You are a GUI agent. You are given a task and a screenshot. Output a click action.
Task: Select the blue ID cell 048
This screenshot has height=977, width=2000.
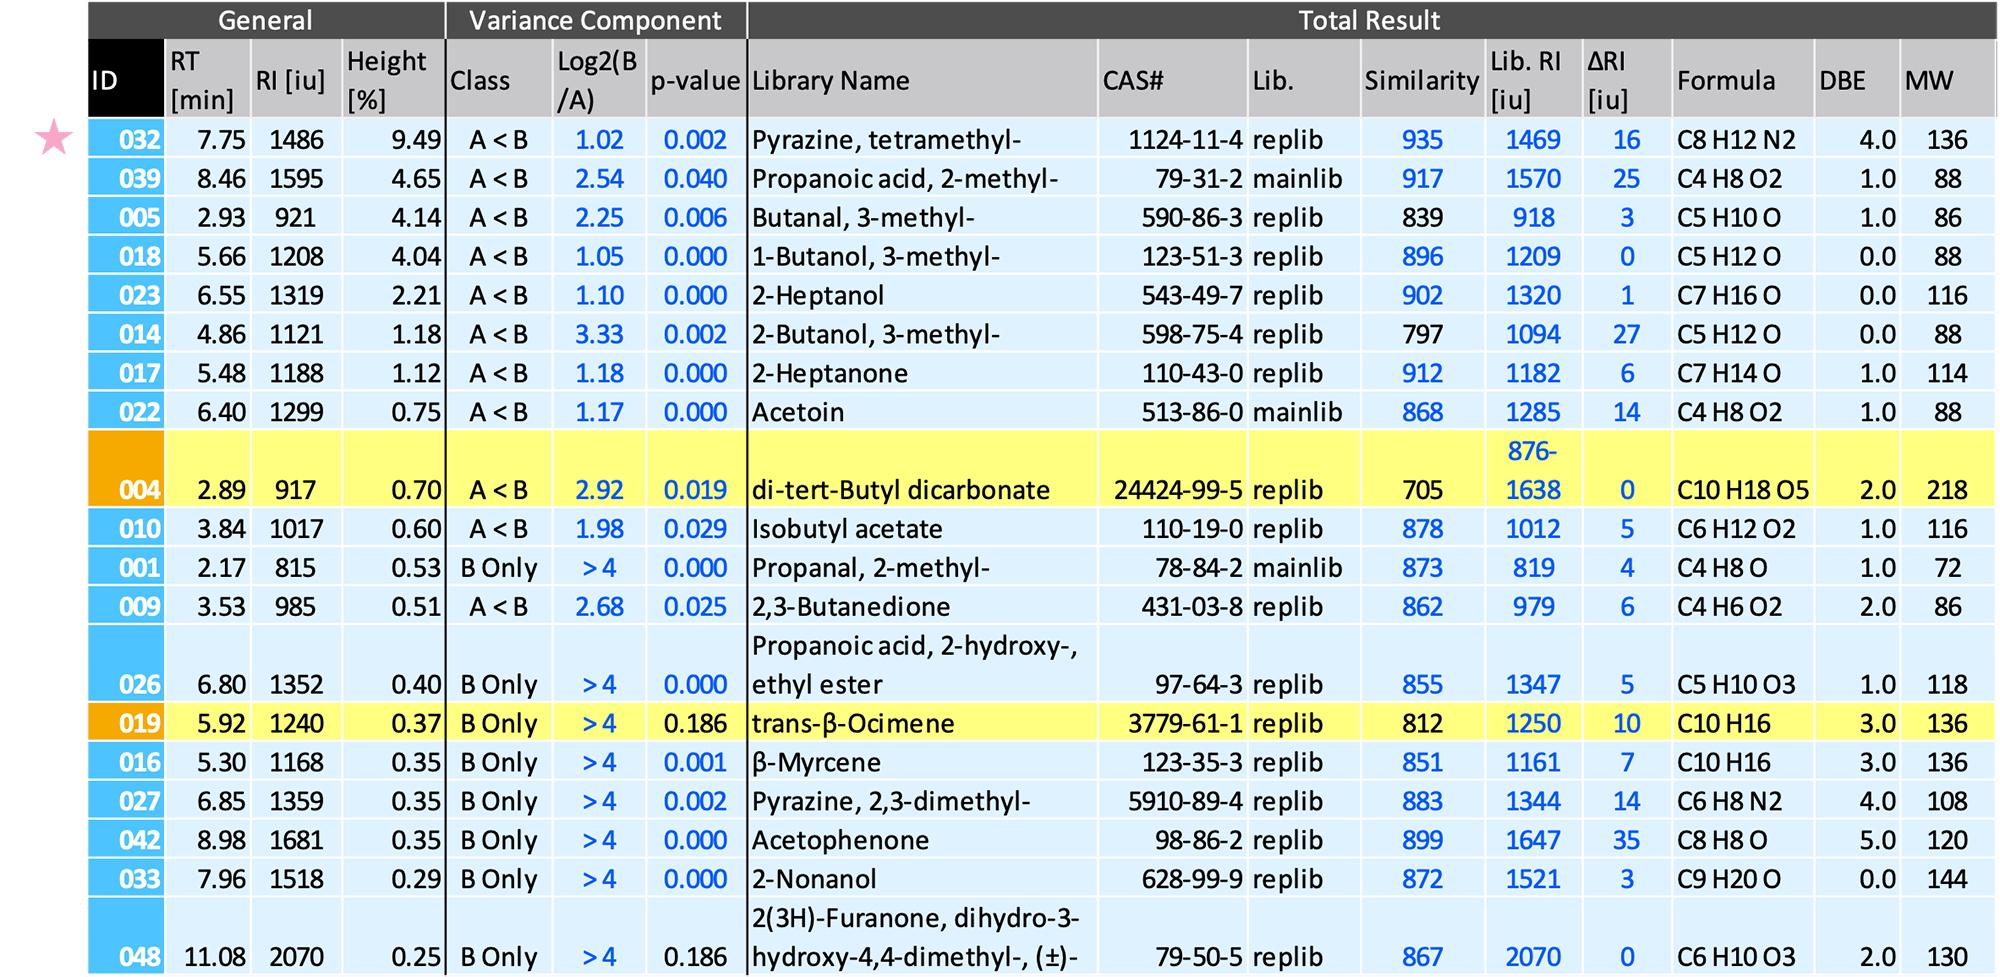point(127,937)
